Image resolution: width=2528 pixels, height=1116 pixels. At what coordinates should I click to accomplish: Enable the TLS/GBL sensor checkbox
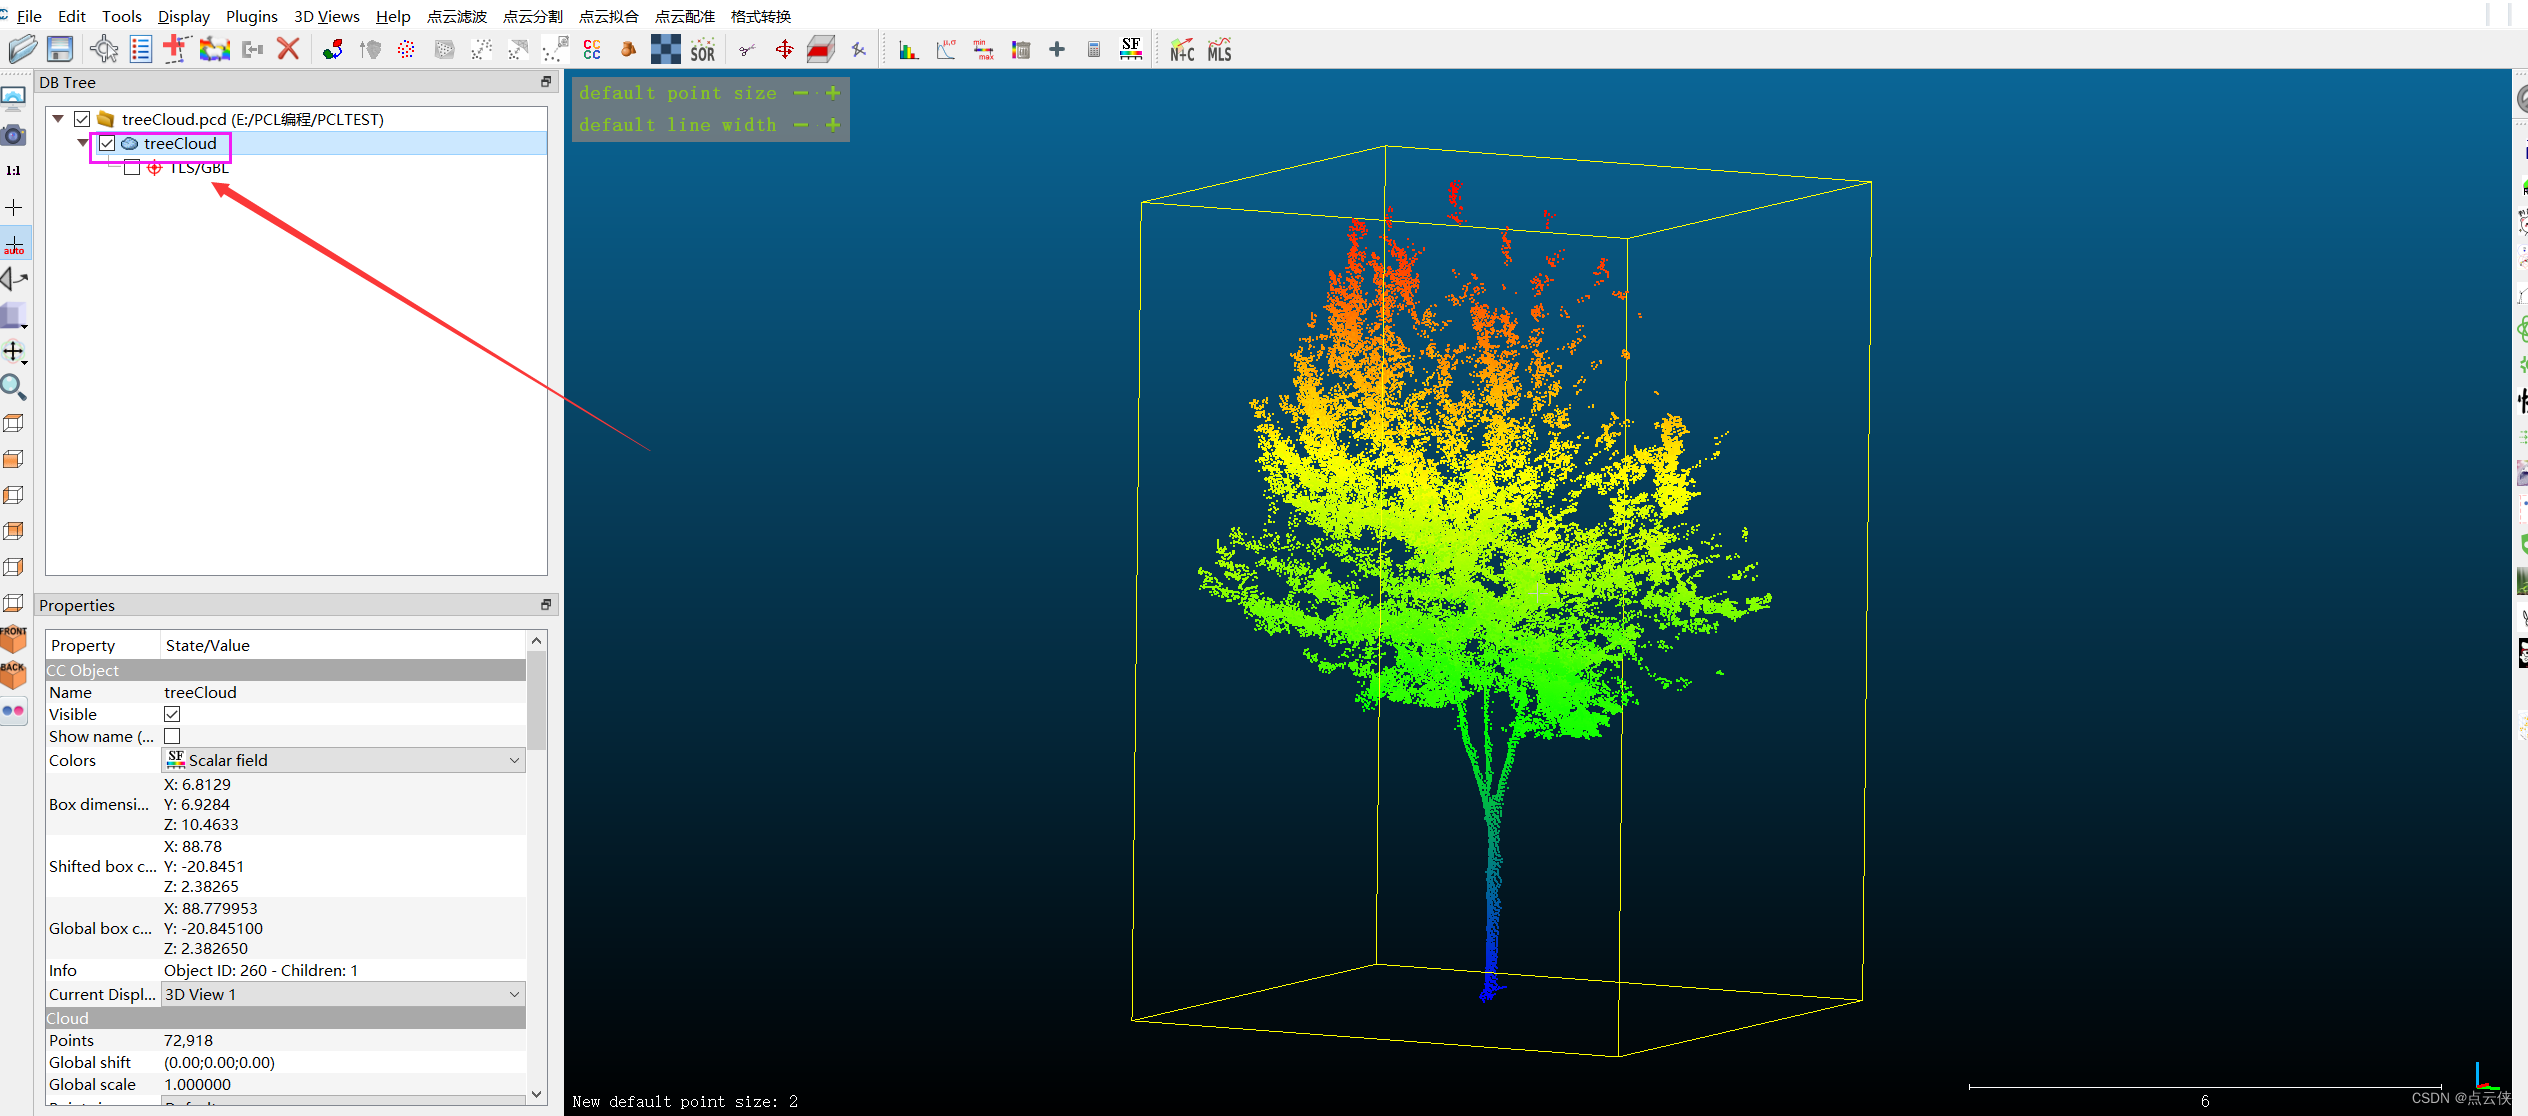[131, 168]
